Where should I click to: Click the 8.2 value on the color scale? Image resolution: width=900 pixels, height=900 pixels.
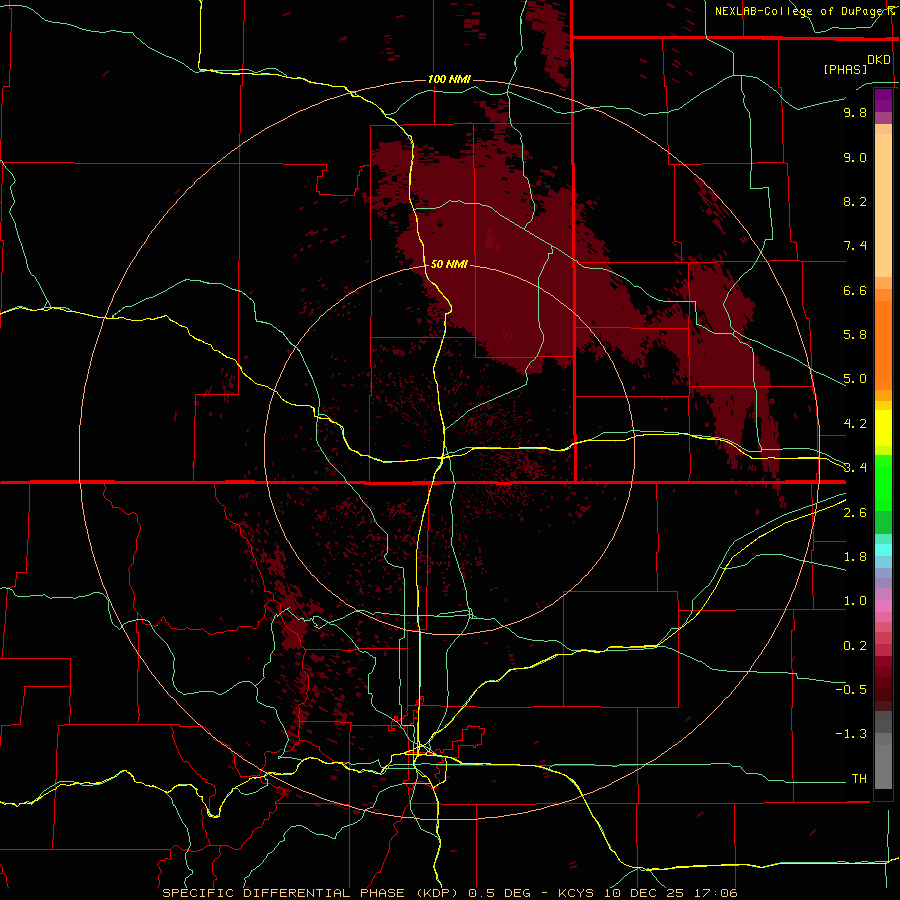pos(855,201)
